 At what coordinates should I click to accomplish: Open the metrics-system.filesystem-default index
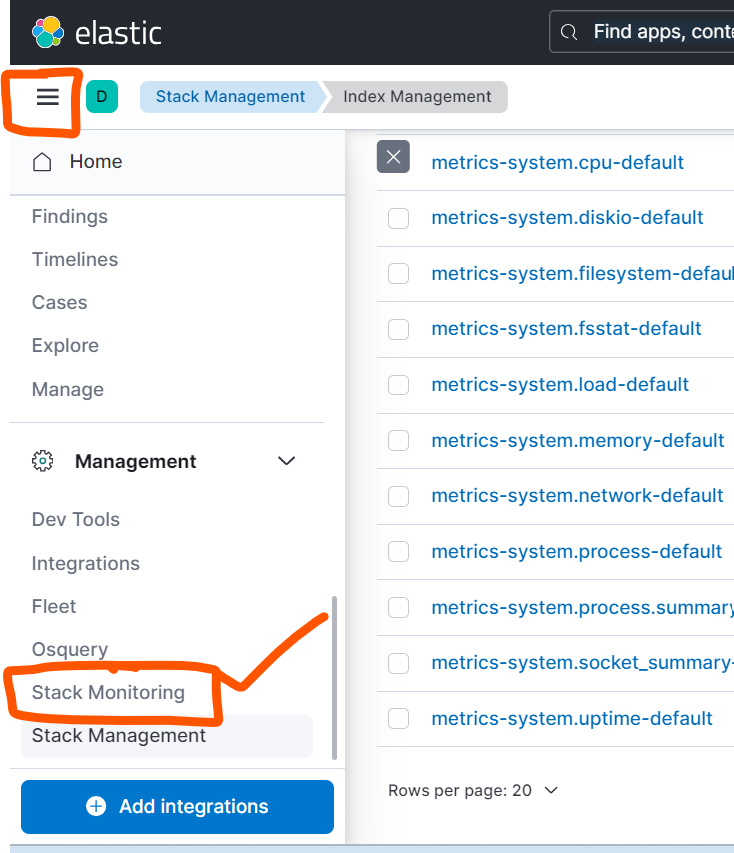click(x=582, y=274)
